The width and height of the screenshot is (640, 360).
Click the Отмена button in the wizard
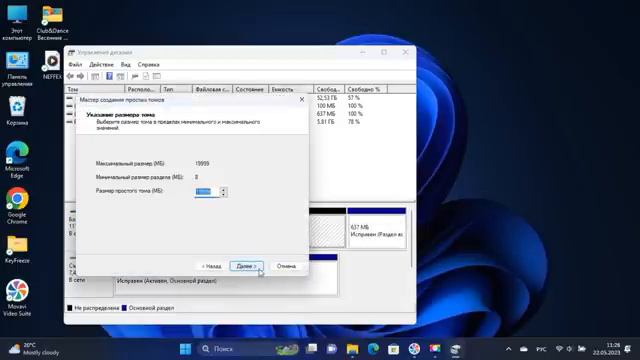(x=286, y=266)
